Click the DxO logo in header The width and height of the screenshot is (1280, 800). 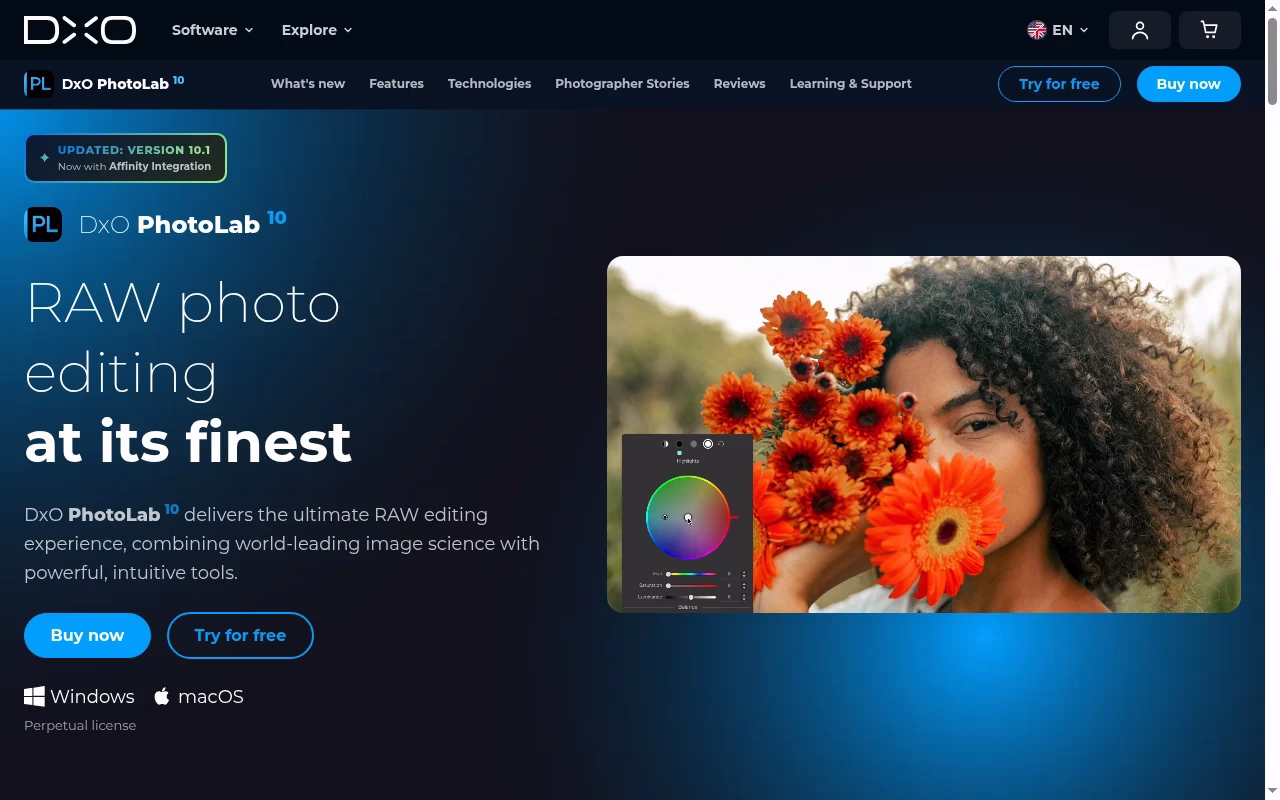coord(80,30)
